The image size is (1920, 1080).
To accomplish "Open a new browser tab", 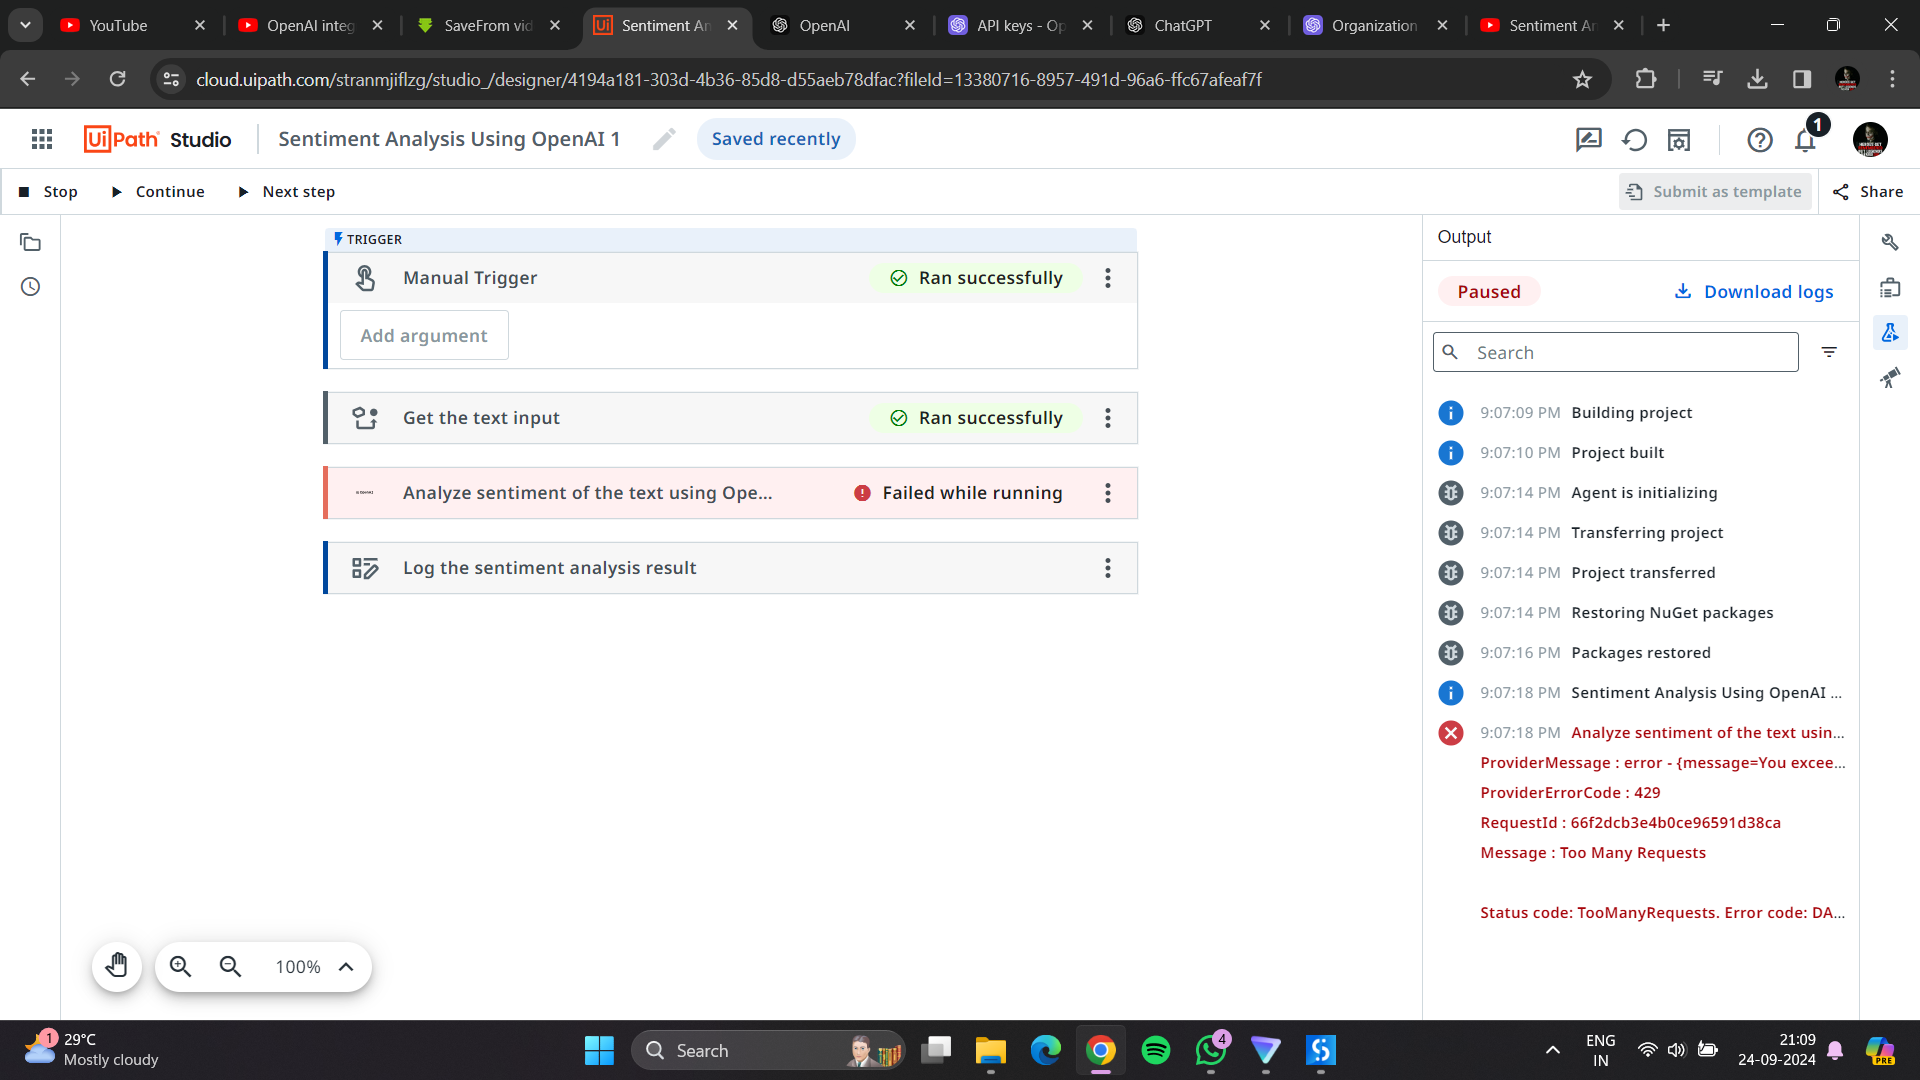I will 1663,25.
